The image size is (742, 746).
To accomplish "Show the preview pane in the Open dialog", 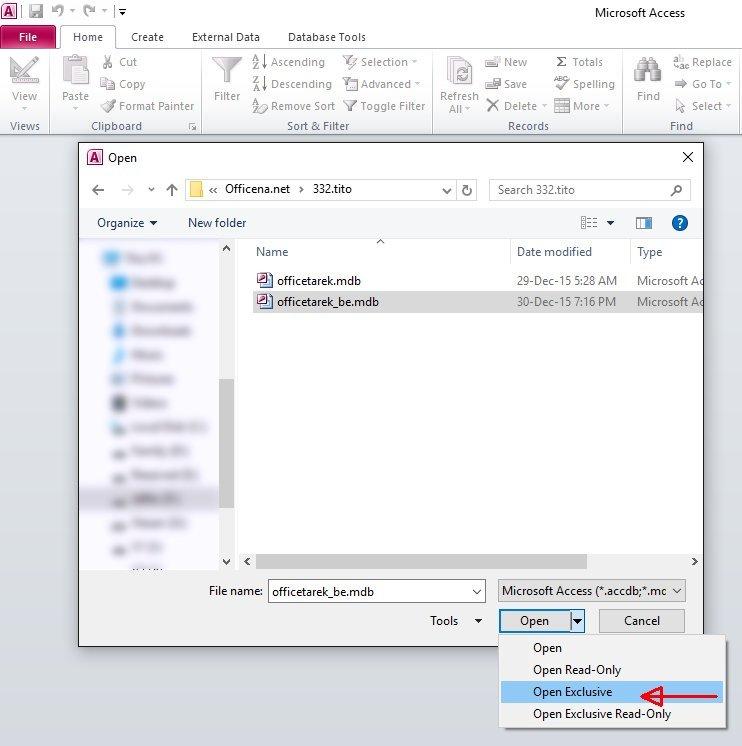I will [644, 223].
